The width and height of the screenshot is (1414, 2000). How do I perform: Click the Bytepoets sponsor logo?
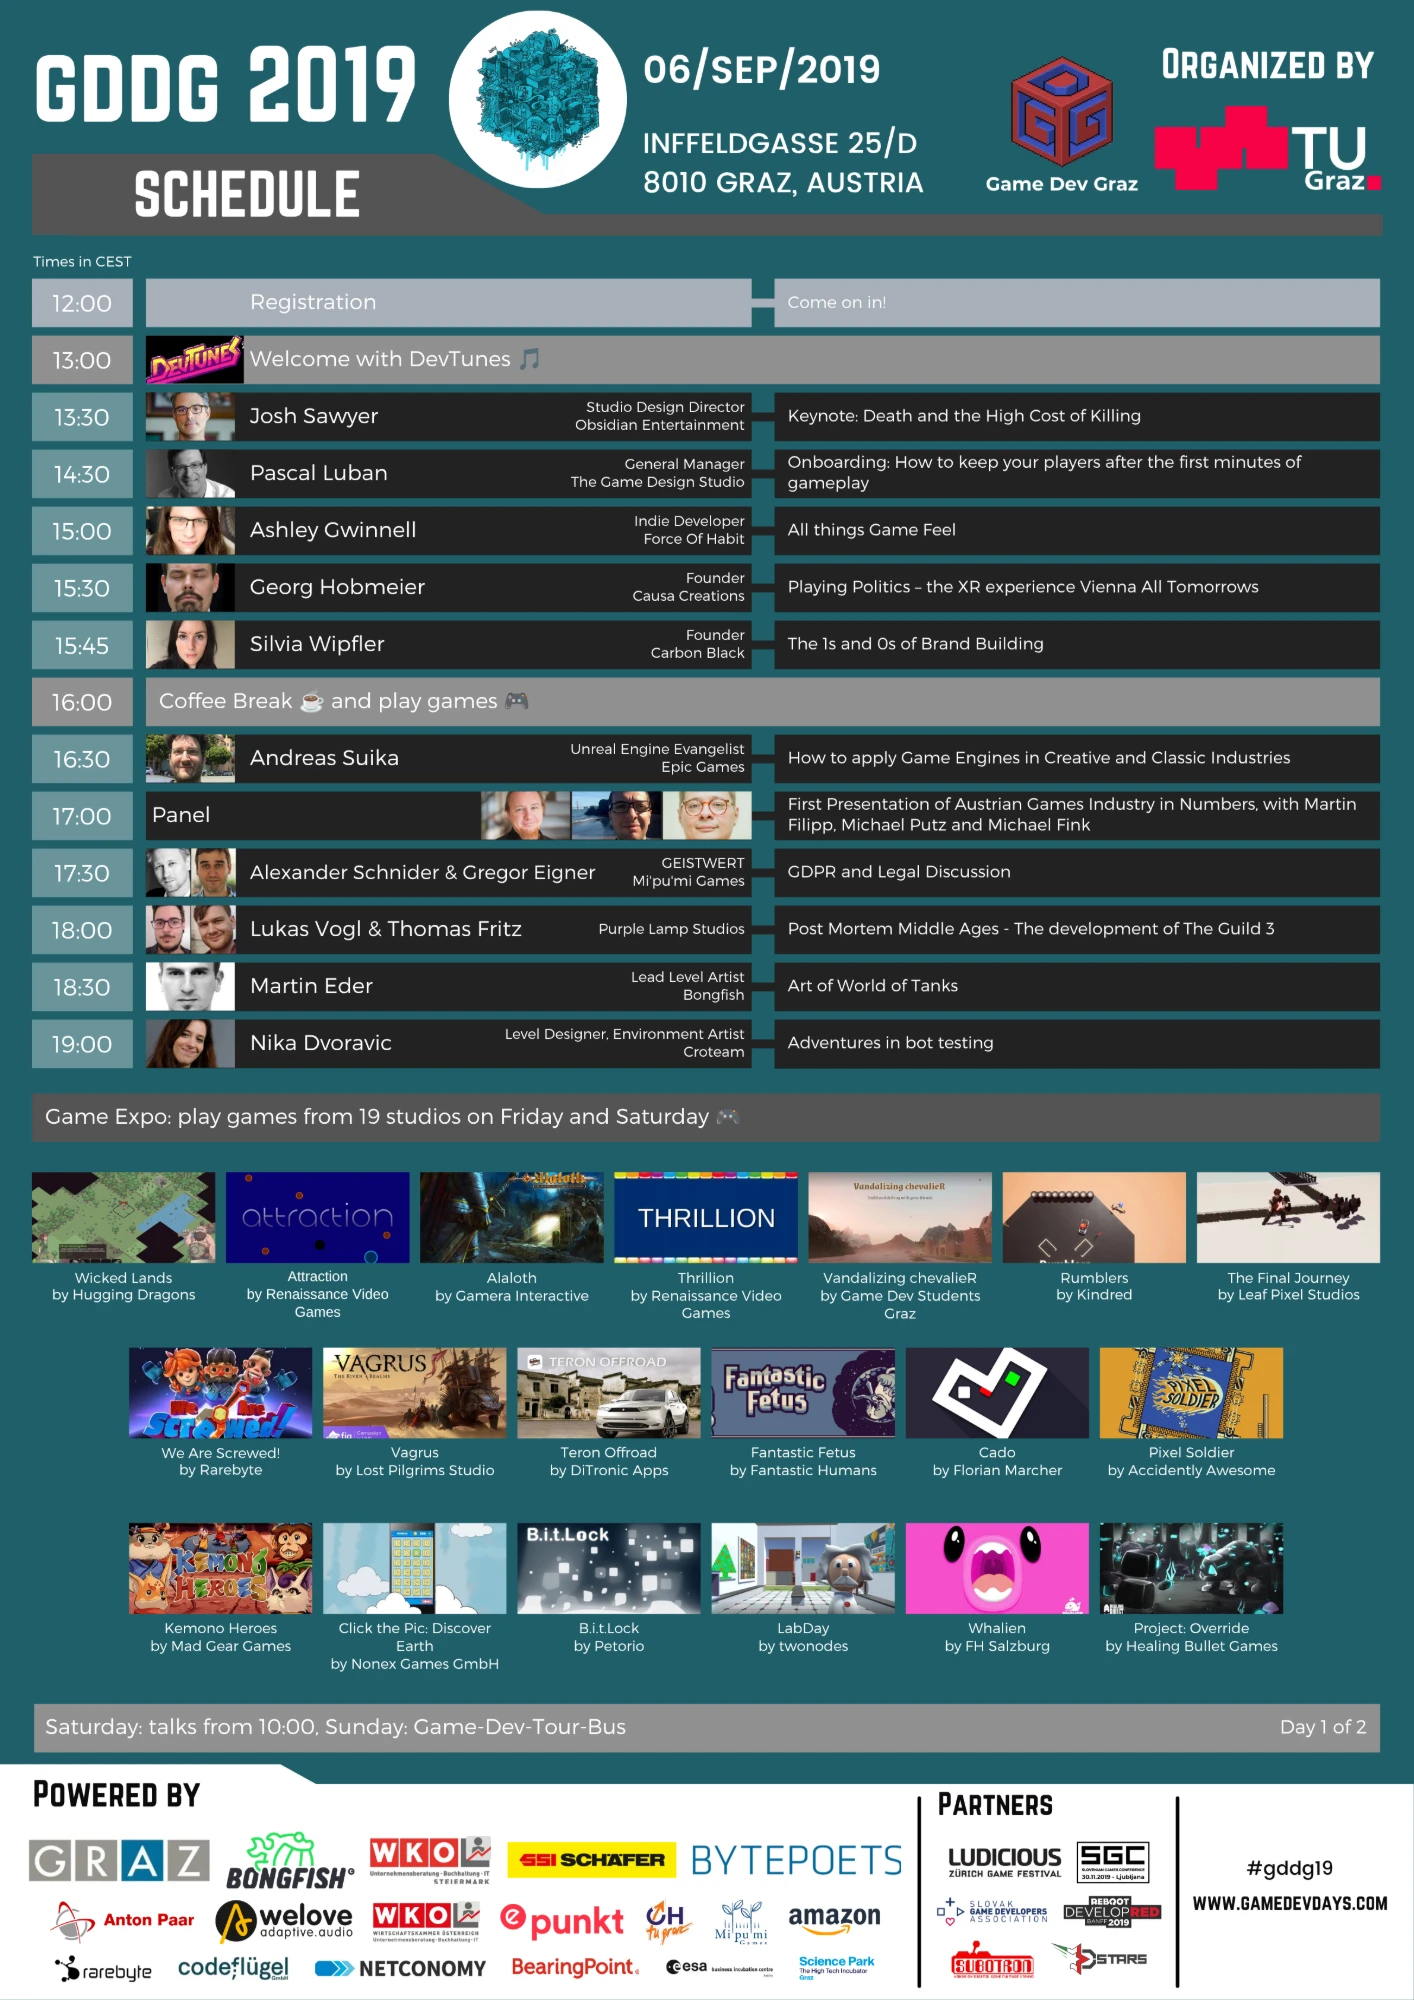click(x=796, y=1861)
